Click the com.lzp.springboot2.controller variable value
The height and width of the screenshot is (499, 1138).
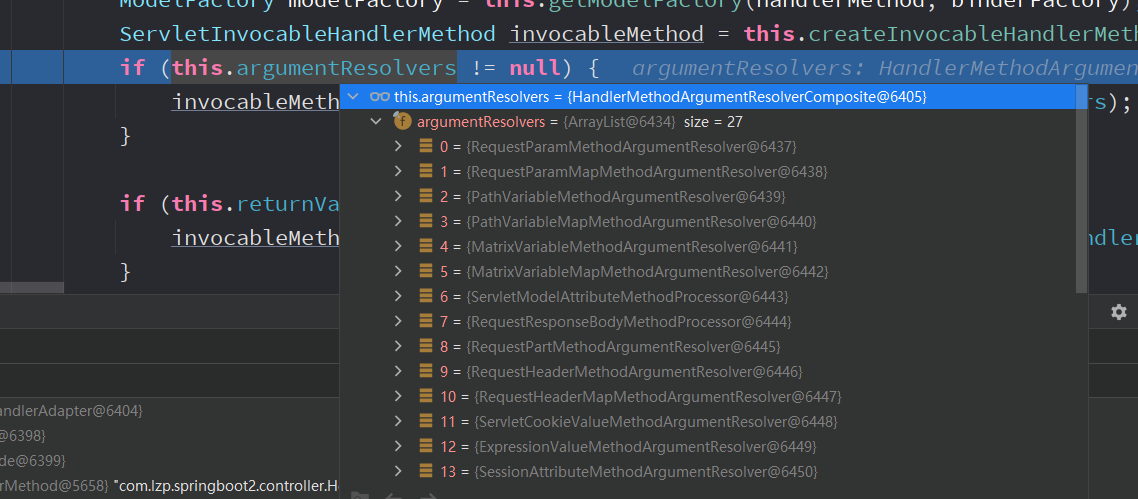click(x=226, y=484)
